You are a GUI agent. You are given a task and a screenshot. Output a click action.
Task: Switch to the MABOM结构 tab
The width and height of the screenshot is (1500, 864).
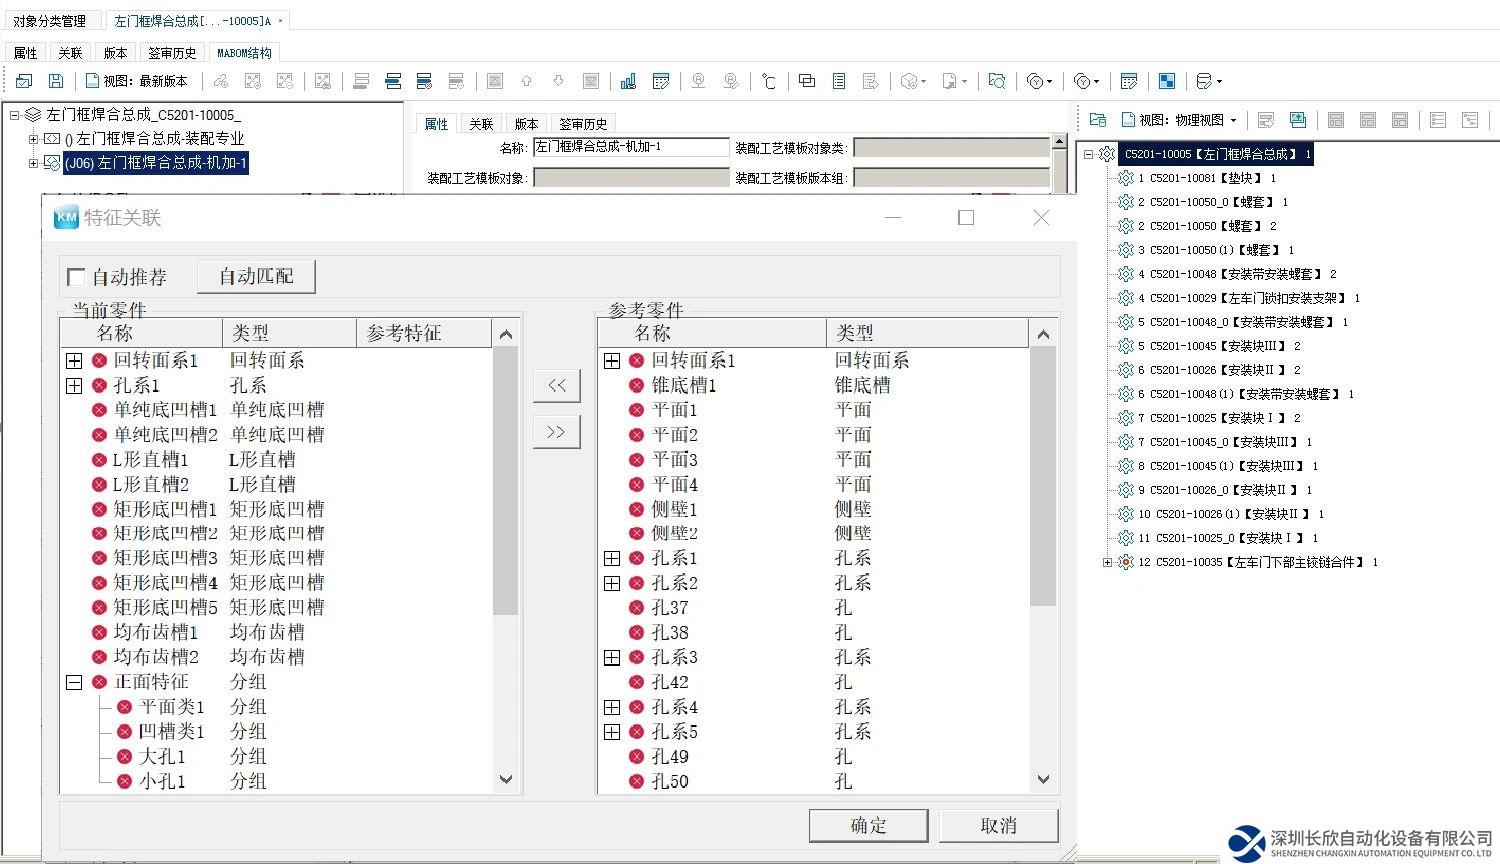(x=244, y=53)
